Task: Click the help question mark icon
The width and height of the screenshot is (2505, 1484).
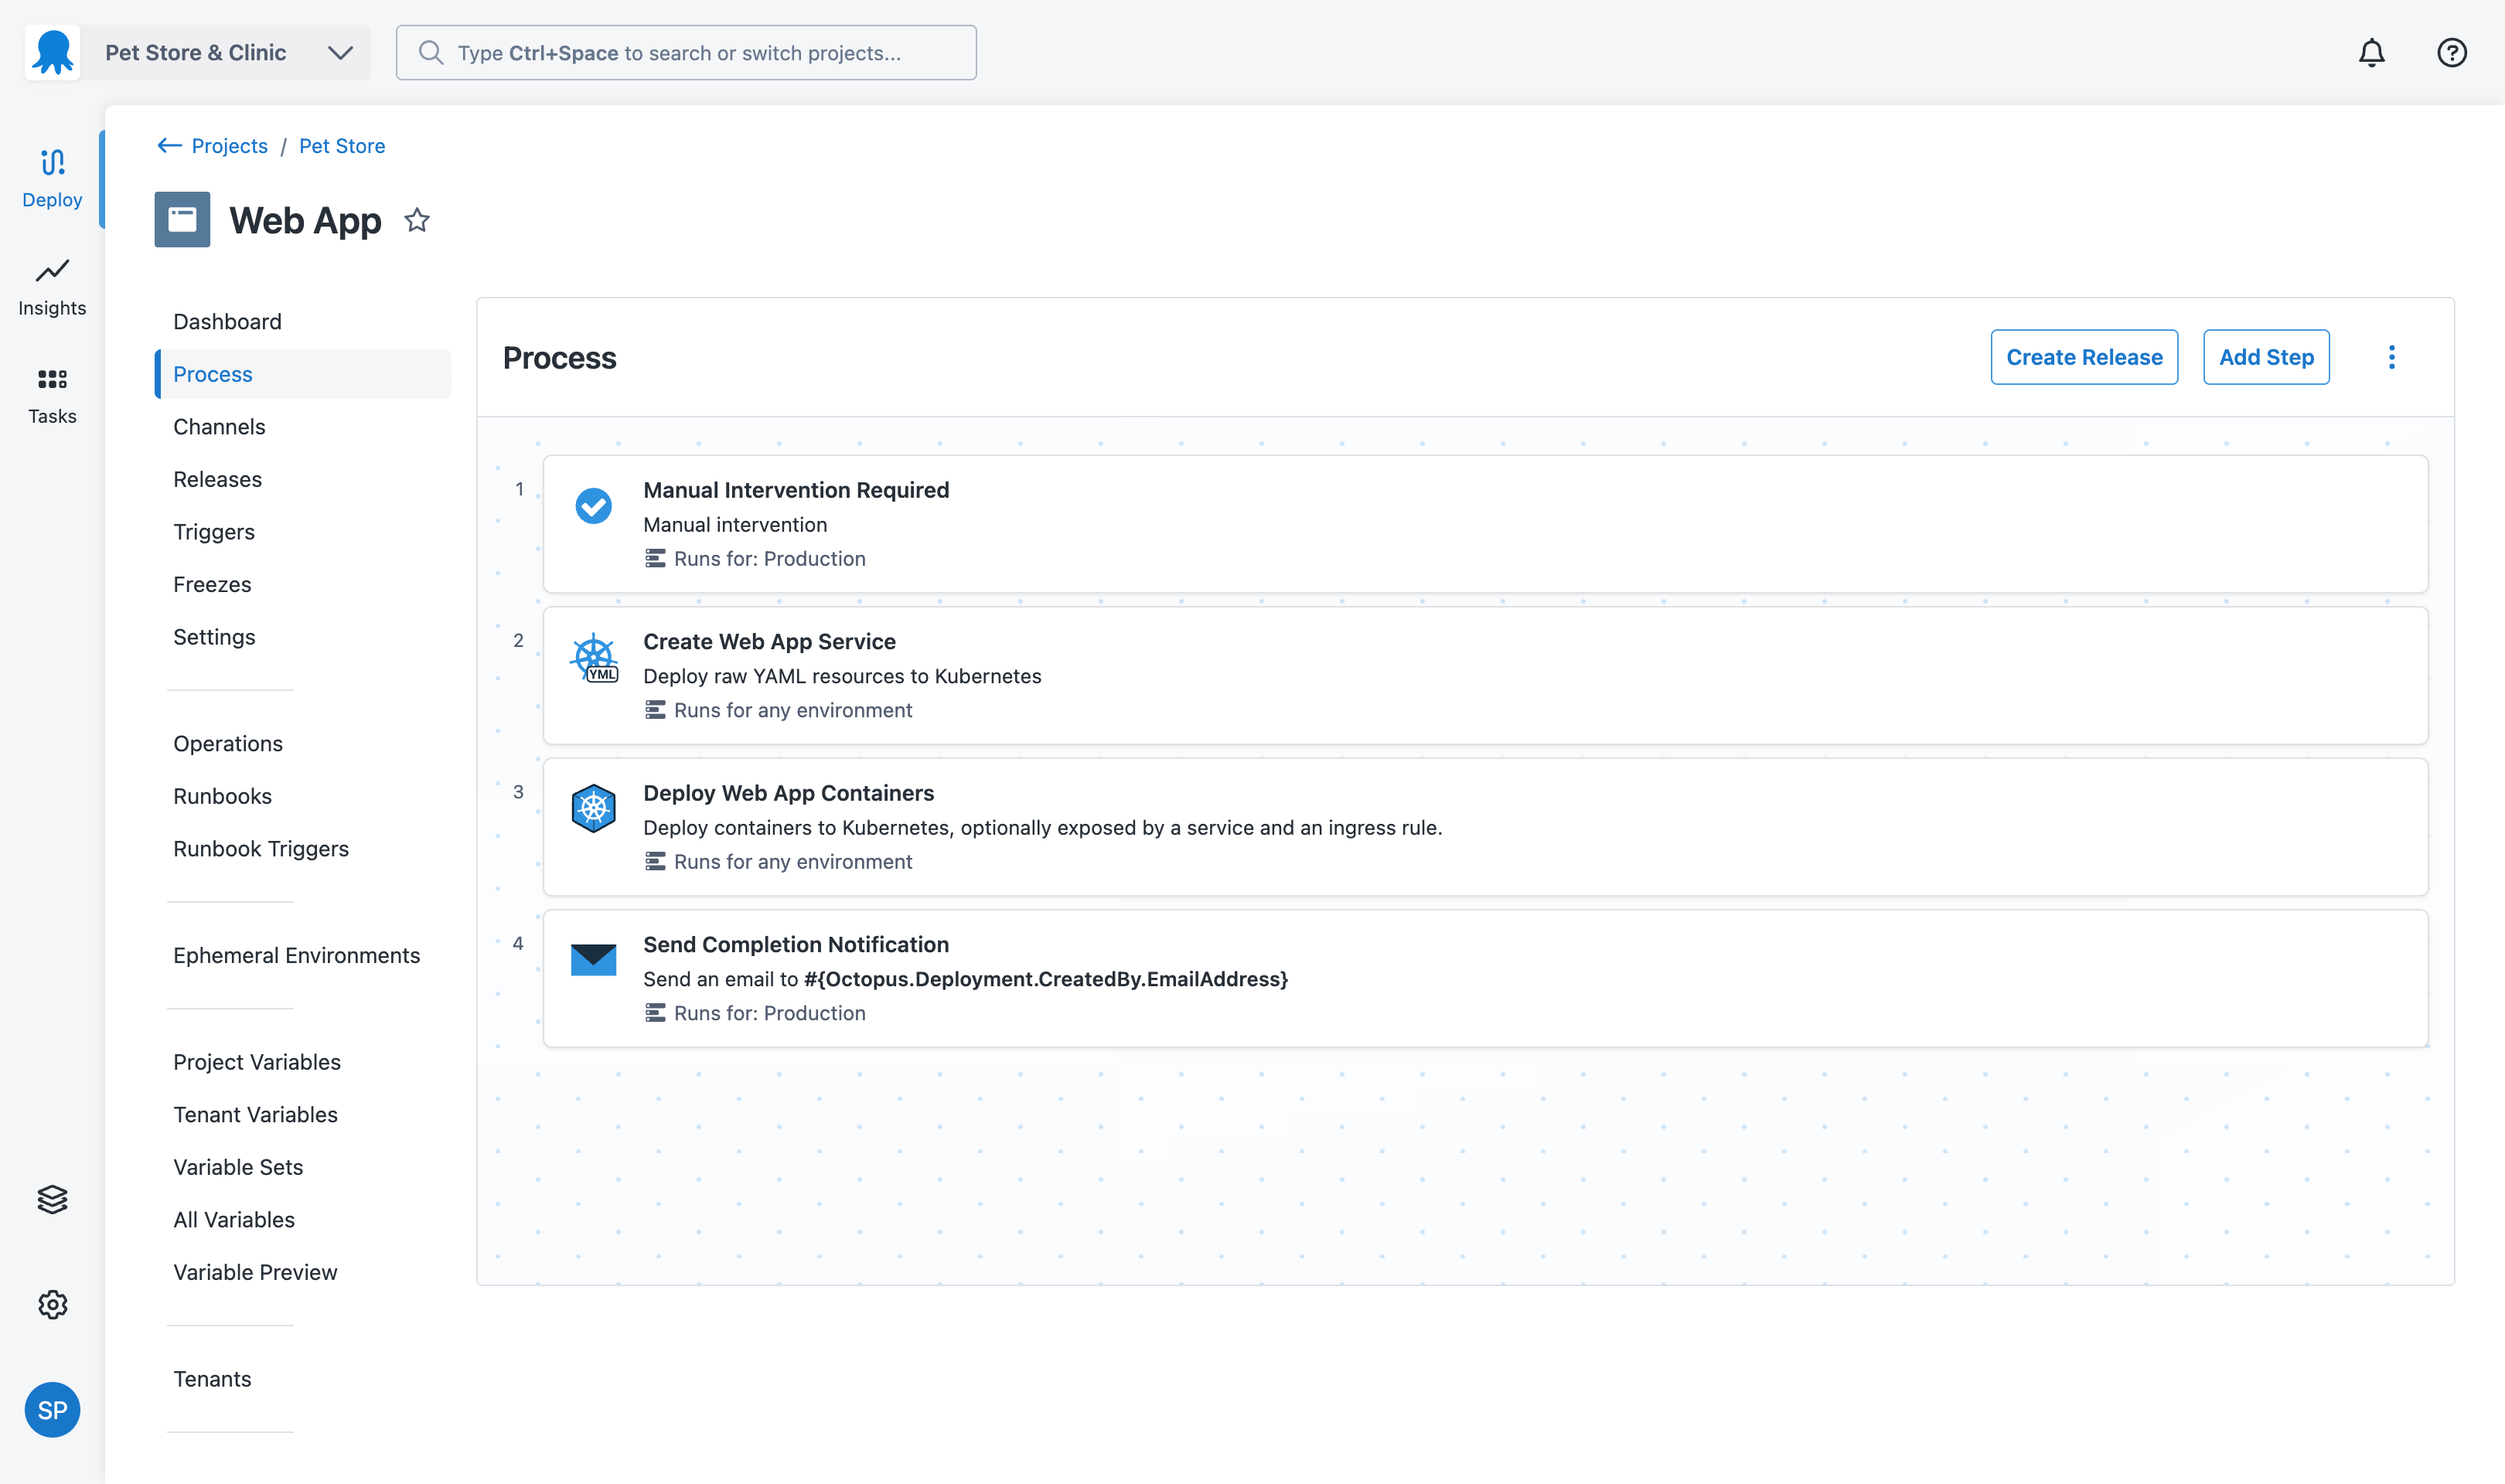Action: click(x=2451, y=53)
